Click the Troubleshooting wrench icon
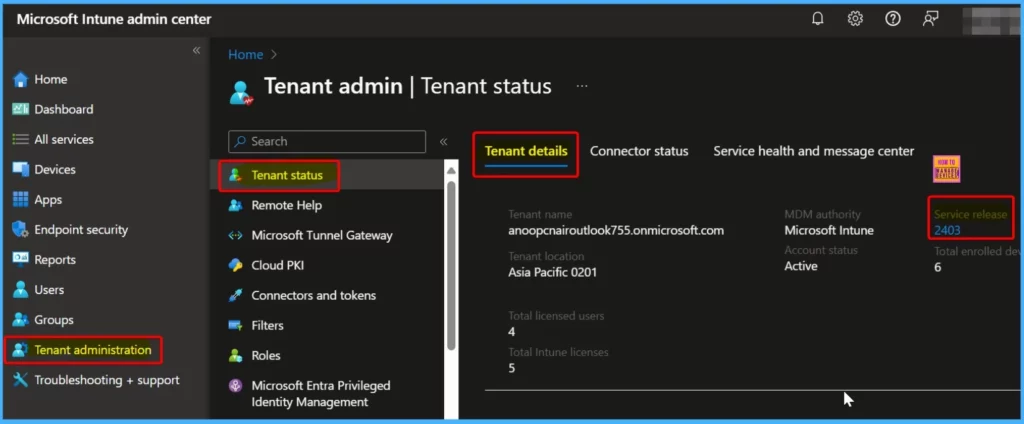Image resolution: width=1024 pixels, height=424 pixels. point(21,380)
